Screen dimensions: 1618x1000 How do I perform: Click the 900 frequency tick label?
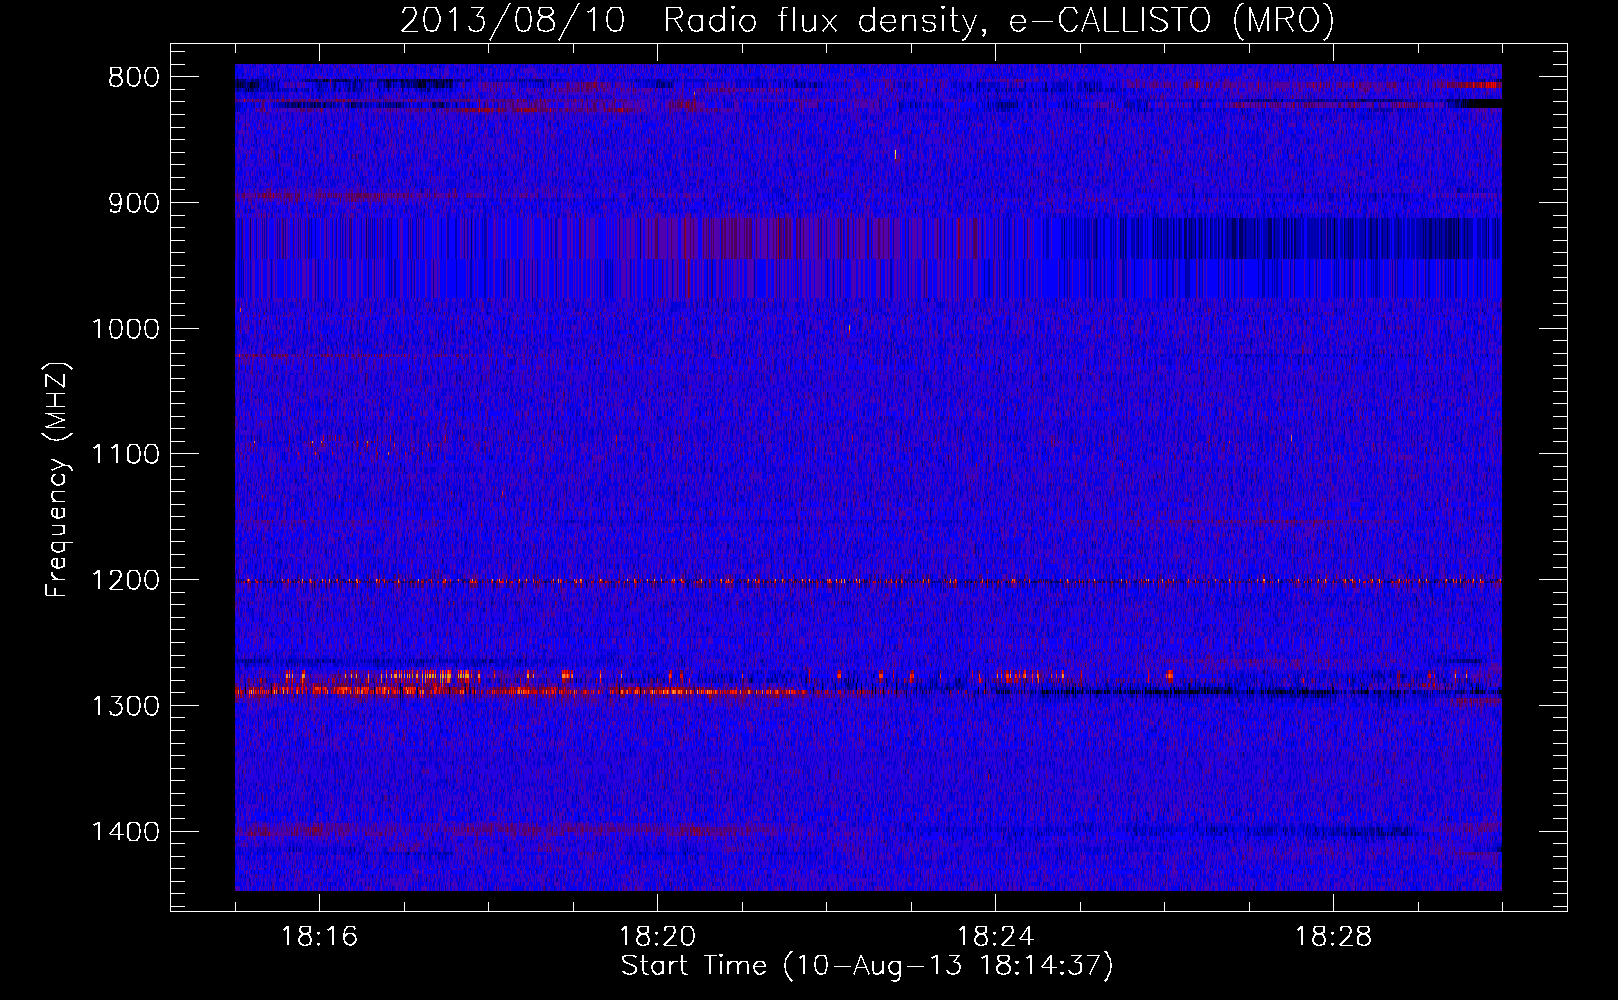132,203
